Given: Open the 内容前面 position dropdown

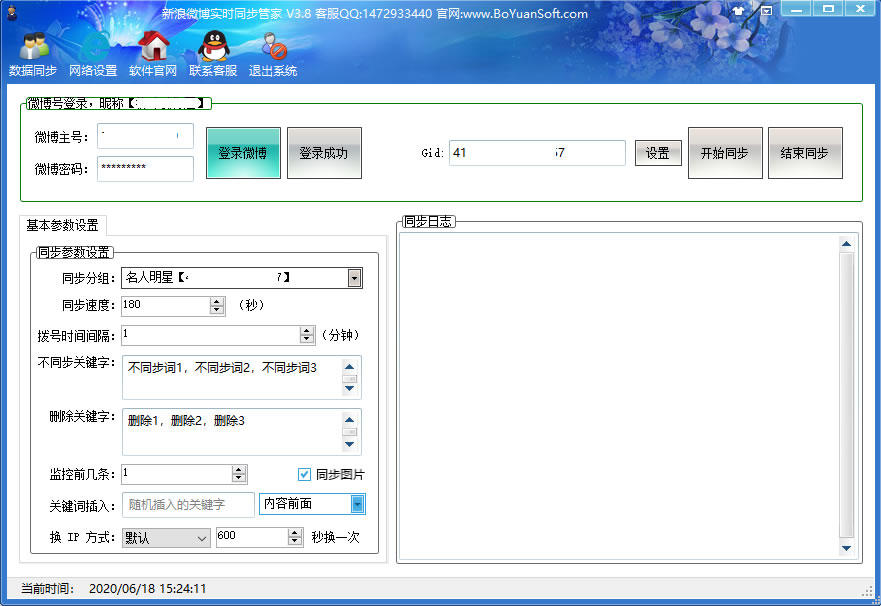Looking at the screenshot, I should pos(357,504).
